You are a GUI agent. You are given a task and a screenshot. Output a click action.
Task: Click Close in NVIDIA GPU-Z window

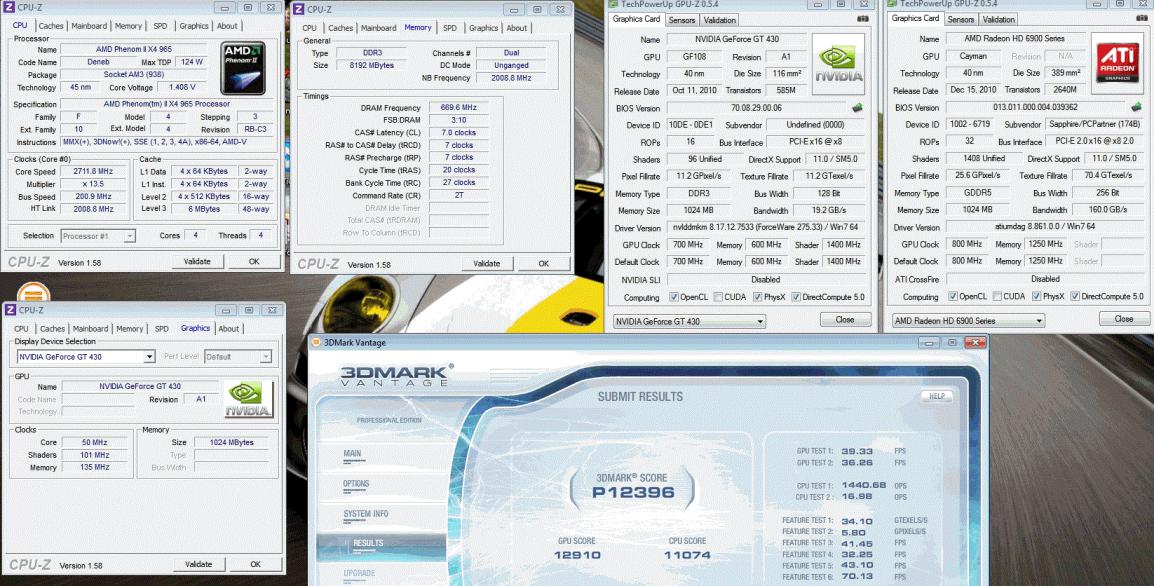point(845,320)
